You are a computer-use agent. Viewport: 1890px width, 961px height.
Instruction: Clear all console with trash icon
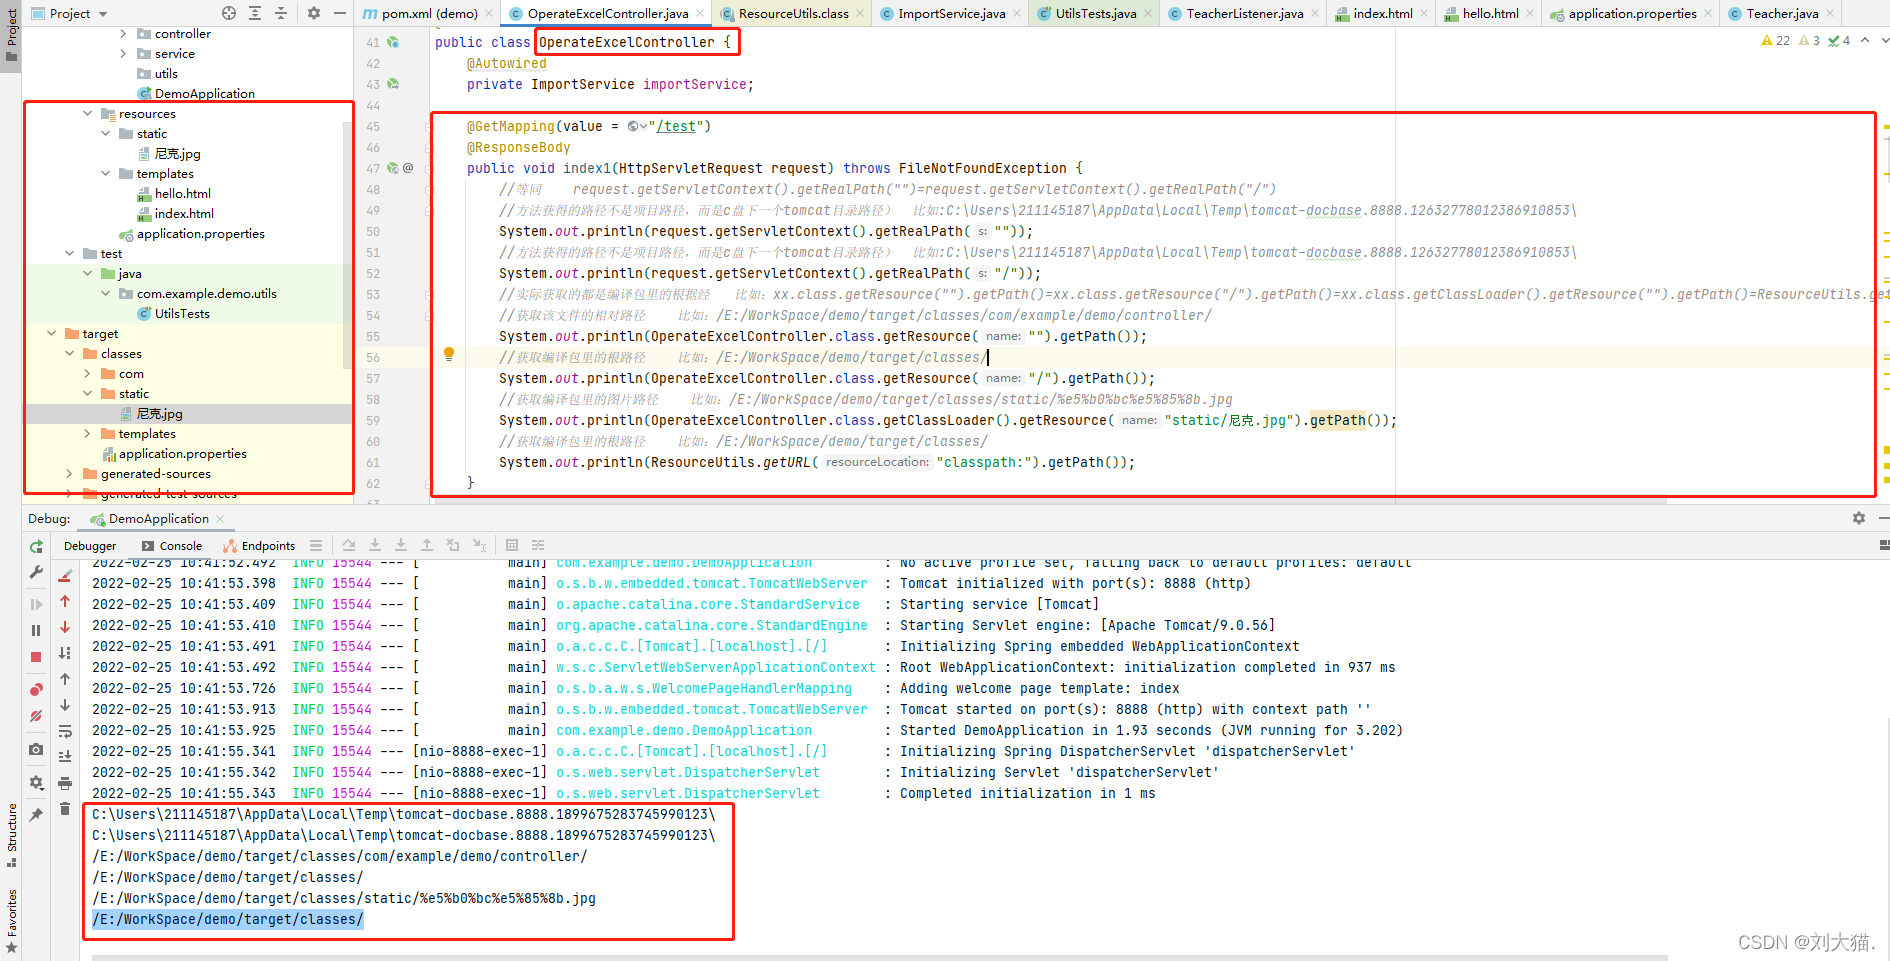(x=65, y=809)
